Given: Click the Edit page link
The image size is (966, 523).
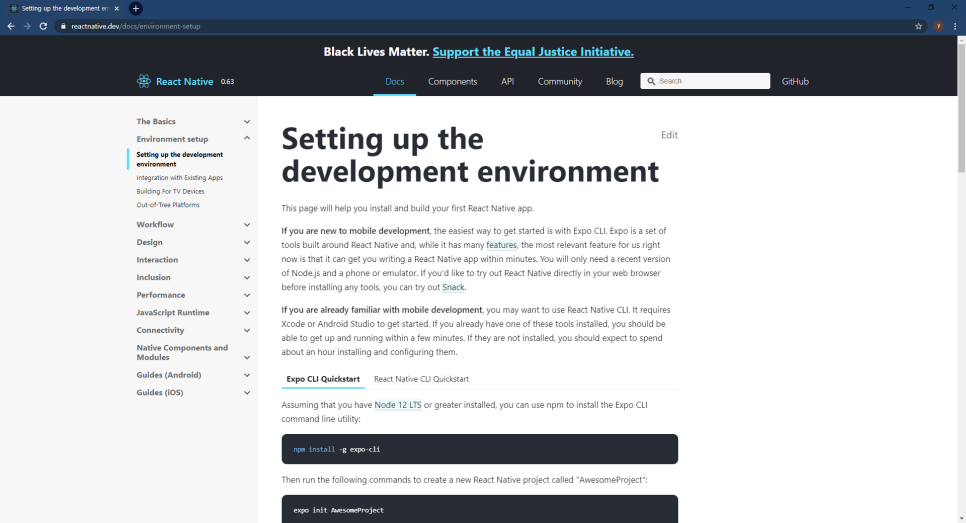Looking at the screenshot, I should [x=669, y=135].
